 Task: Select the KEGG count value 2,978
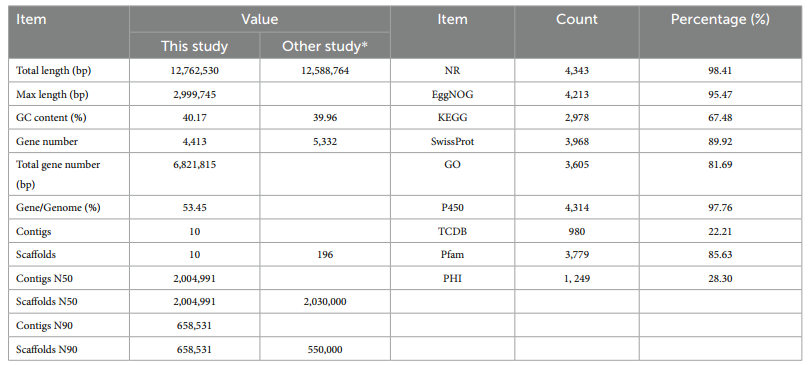coord(577,118)
